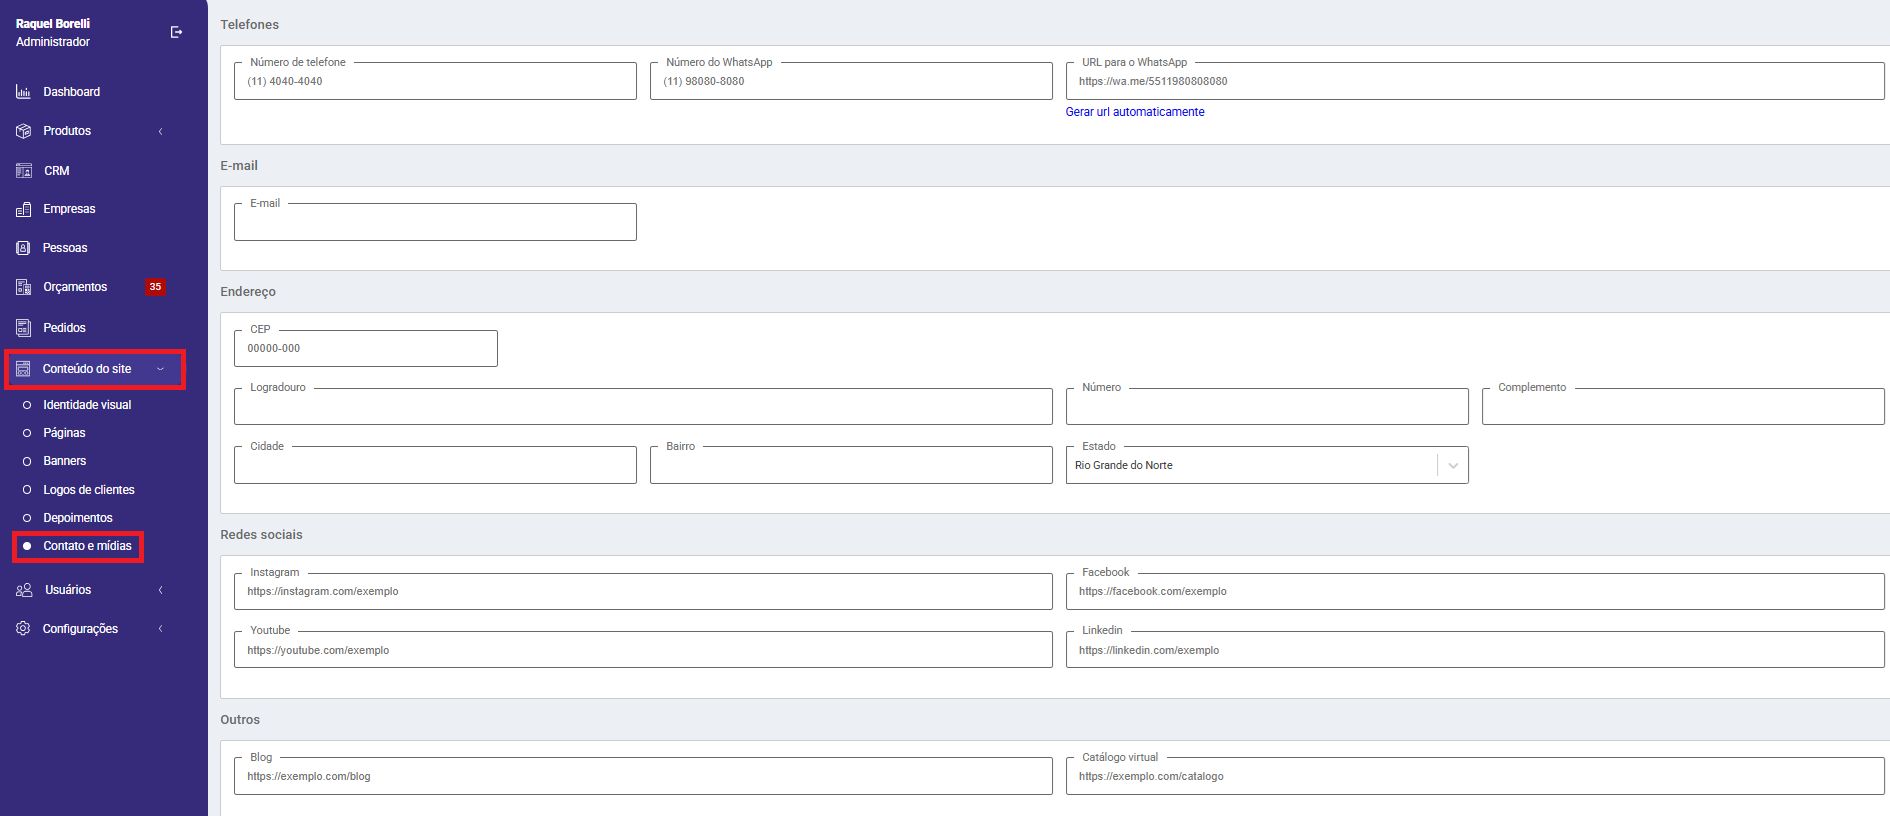Go to Pessoas in sidebar
Image resolution: width=1890 pixels, height=816 pixels.
65,248
